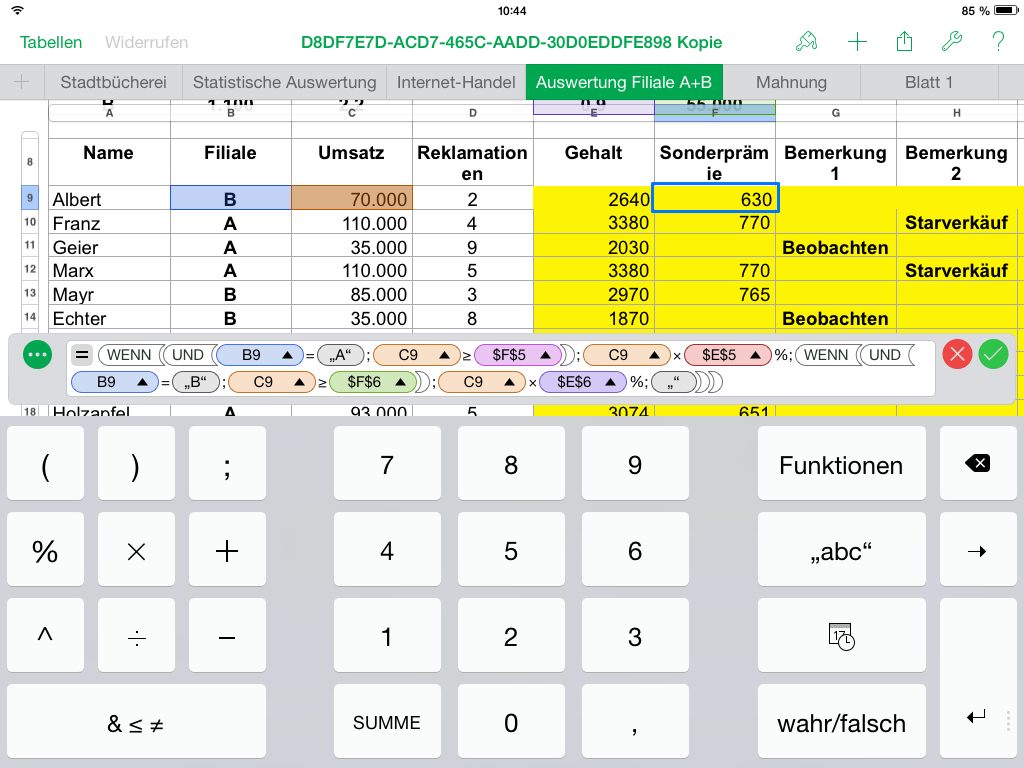Tap the date/time key on the keyboard

pos(841,635)
